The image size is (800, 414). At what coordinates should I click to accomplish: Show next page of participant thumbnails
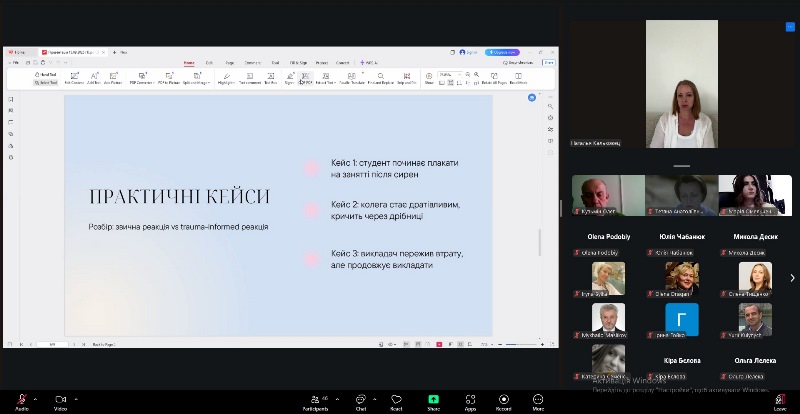pos(792,278)
